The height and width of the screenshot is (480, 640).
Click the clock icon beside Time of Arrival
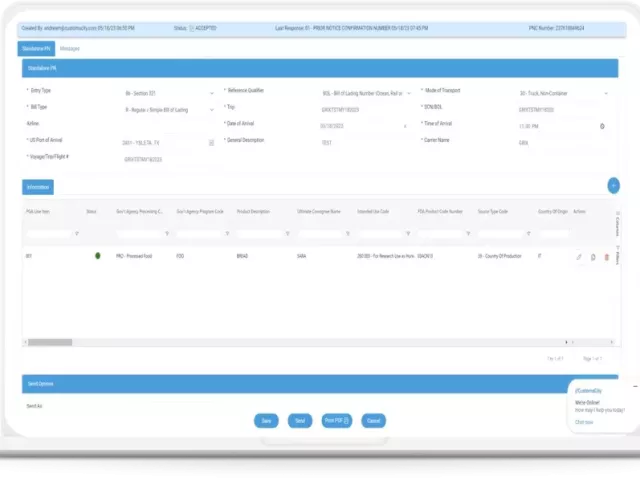[x=602, y=126]
